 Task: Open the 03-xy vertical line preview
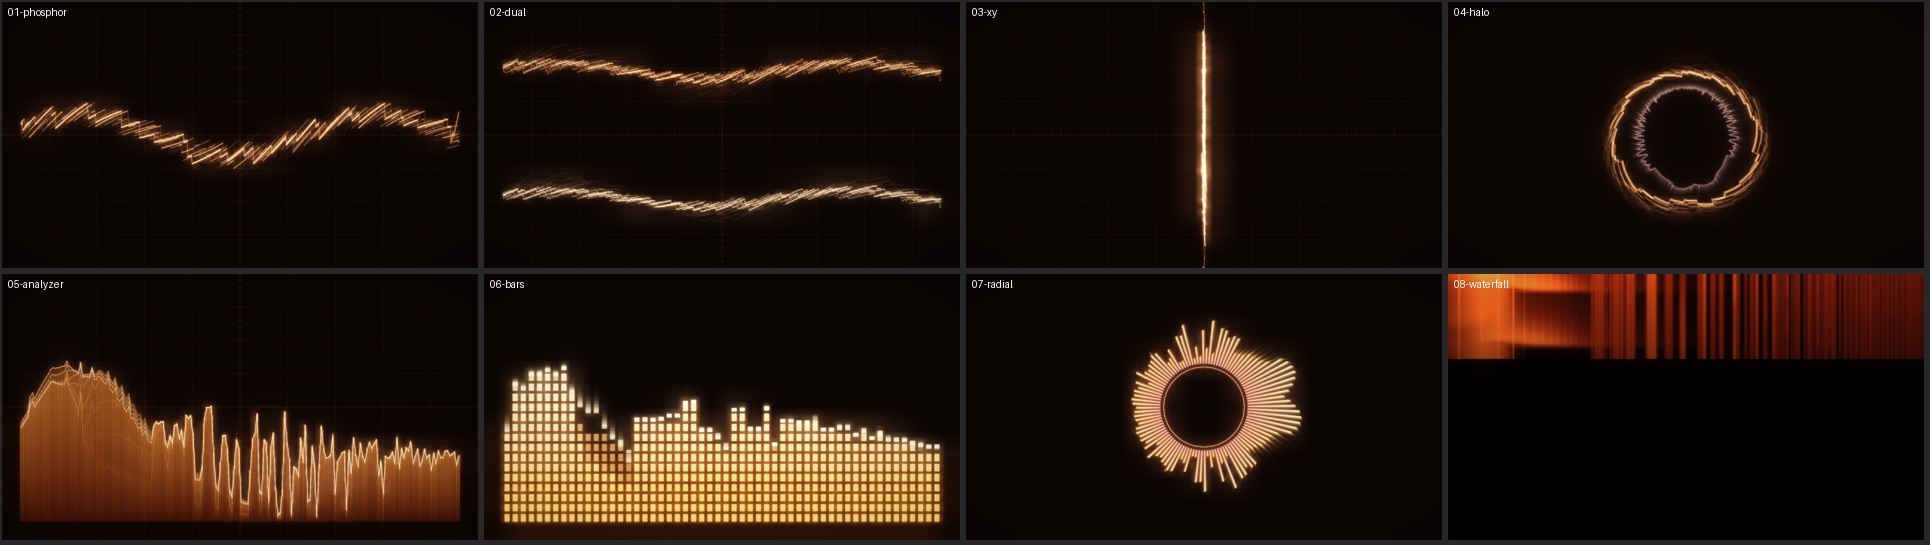(x=1204, y=135)
